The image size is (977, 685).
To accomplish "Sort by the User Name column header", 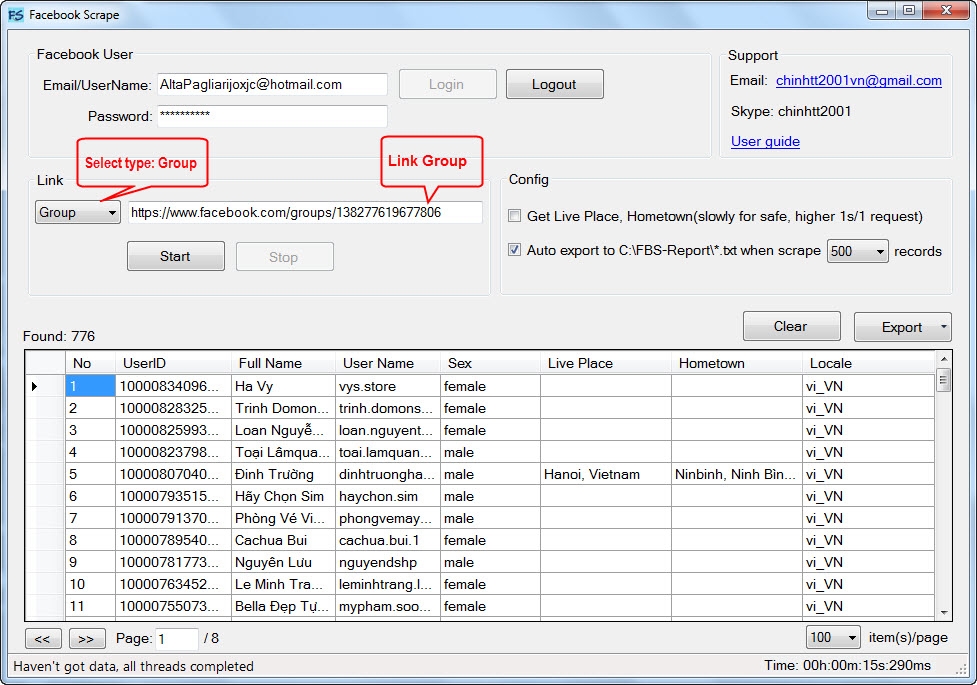I will click(388, 363).
